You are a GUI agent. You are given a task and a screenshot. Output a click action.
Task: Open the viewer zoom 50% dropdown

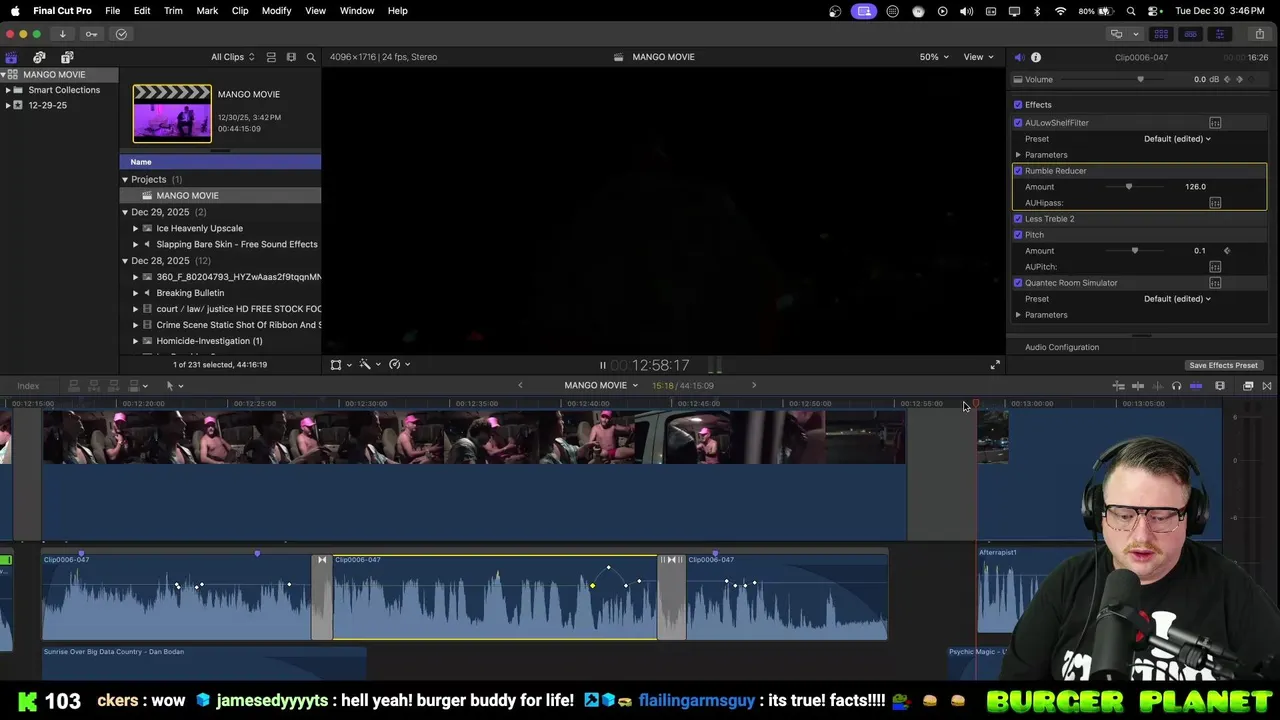click(x=934, y=57)
